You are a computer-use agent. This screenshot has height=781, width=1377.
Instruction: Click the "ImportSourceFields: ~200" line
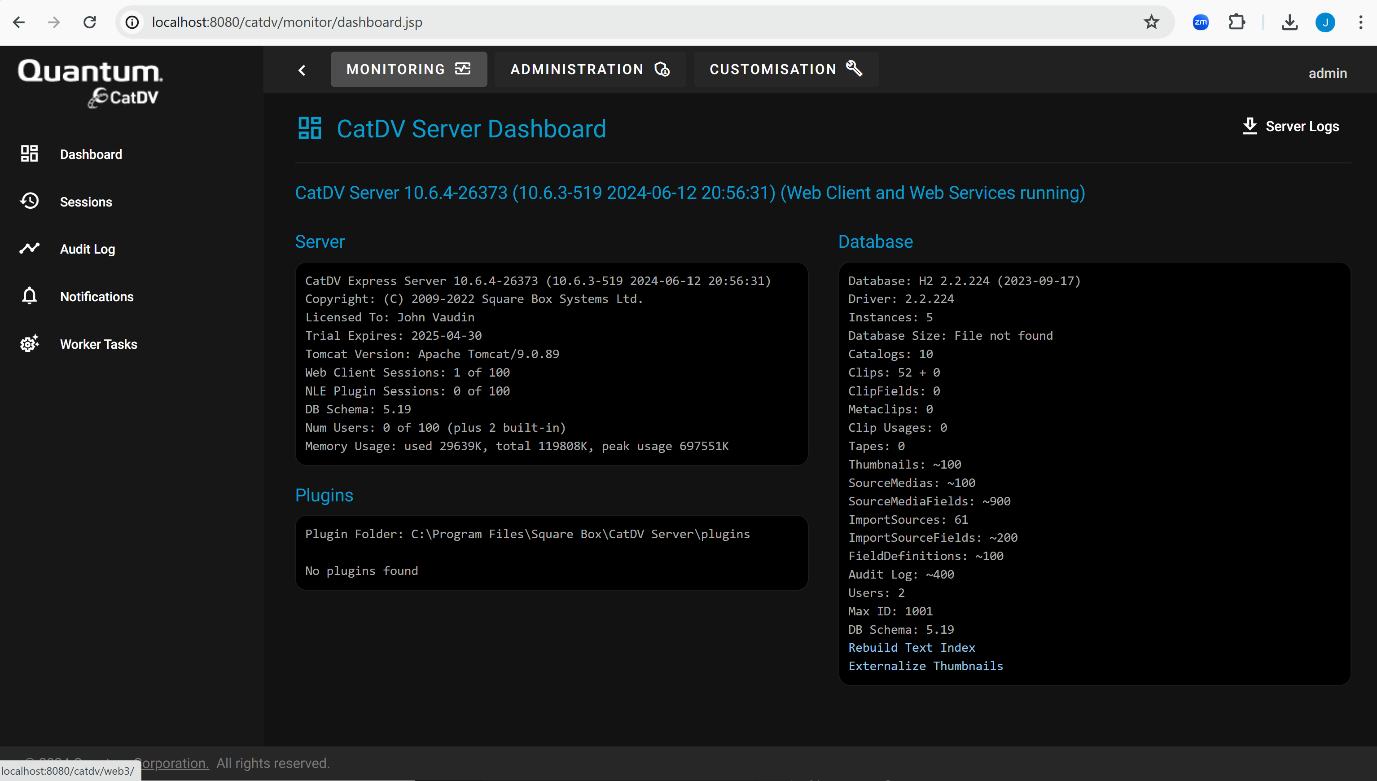pyautogui.click(x=933, y=538)
